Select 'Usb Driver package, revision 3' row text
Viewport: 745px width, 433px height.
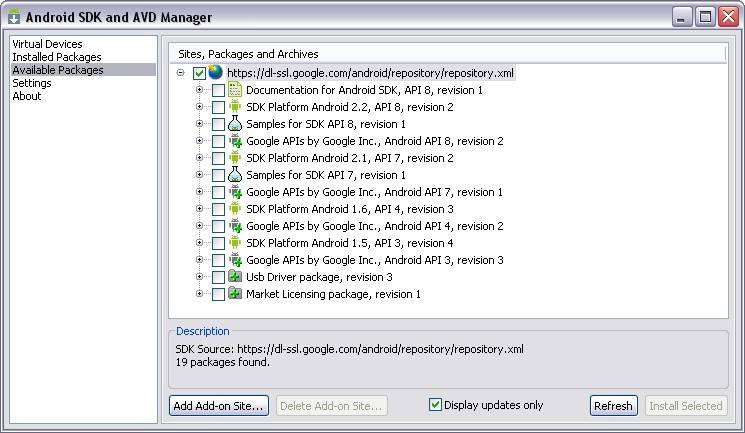[x=319, y=277]
